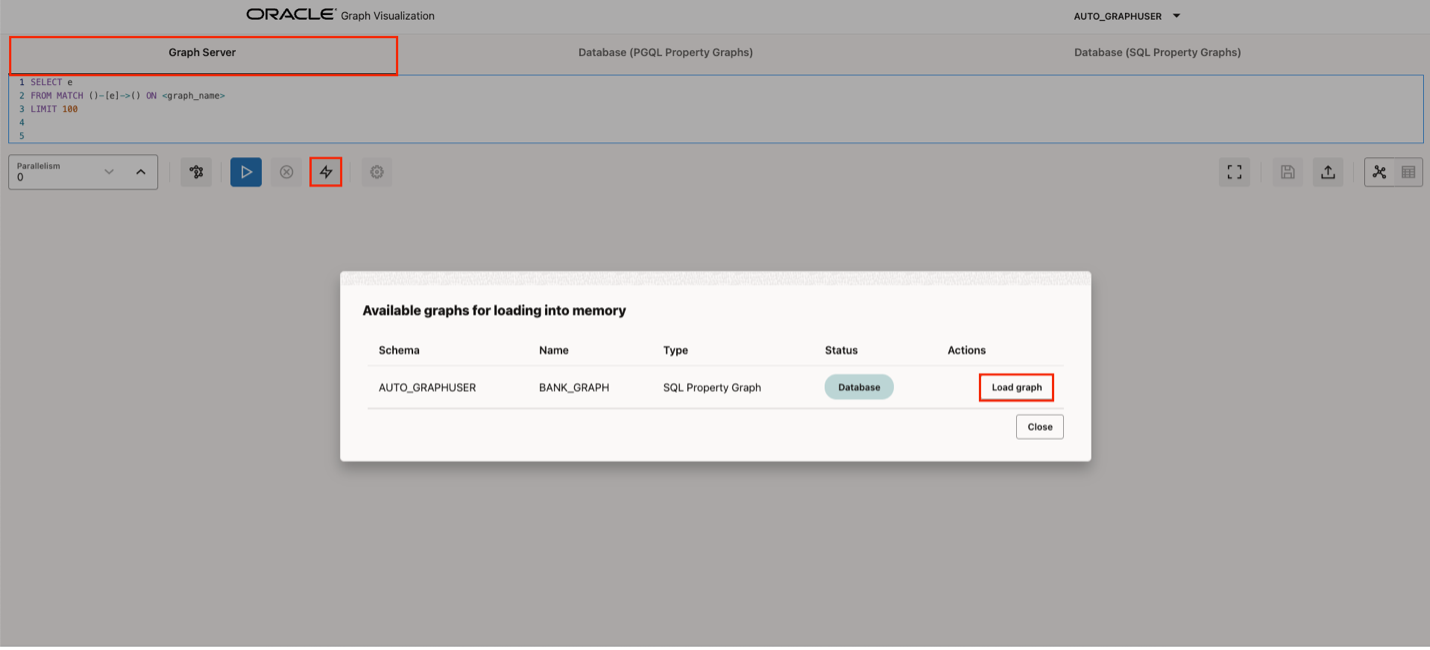
Task: Select the load graph into memory lightning icon
Action: coord(325,171)
